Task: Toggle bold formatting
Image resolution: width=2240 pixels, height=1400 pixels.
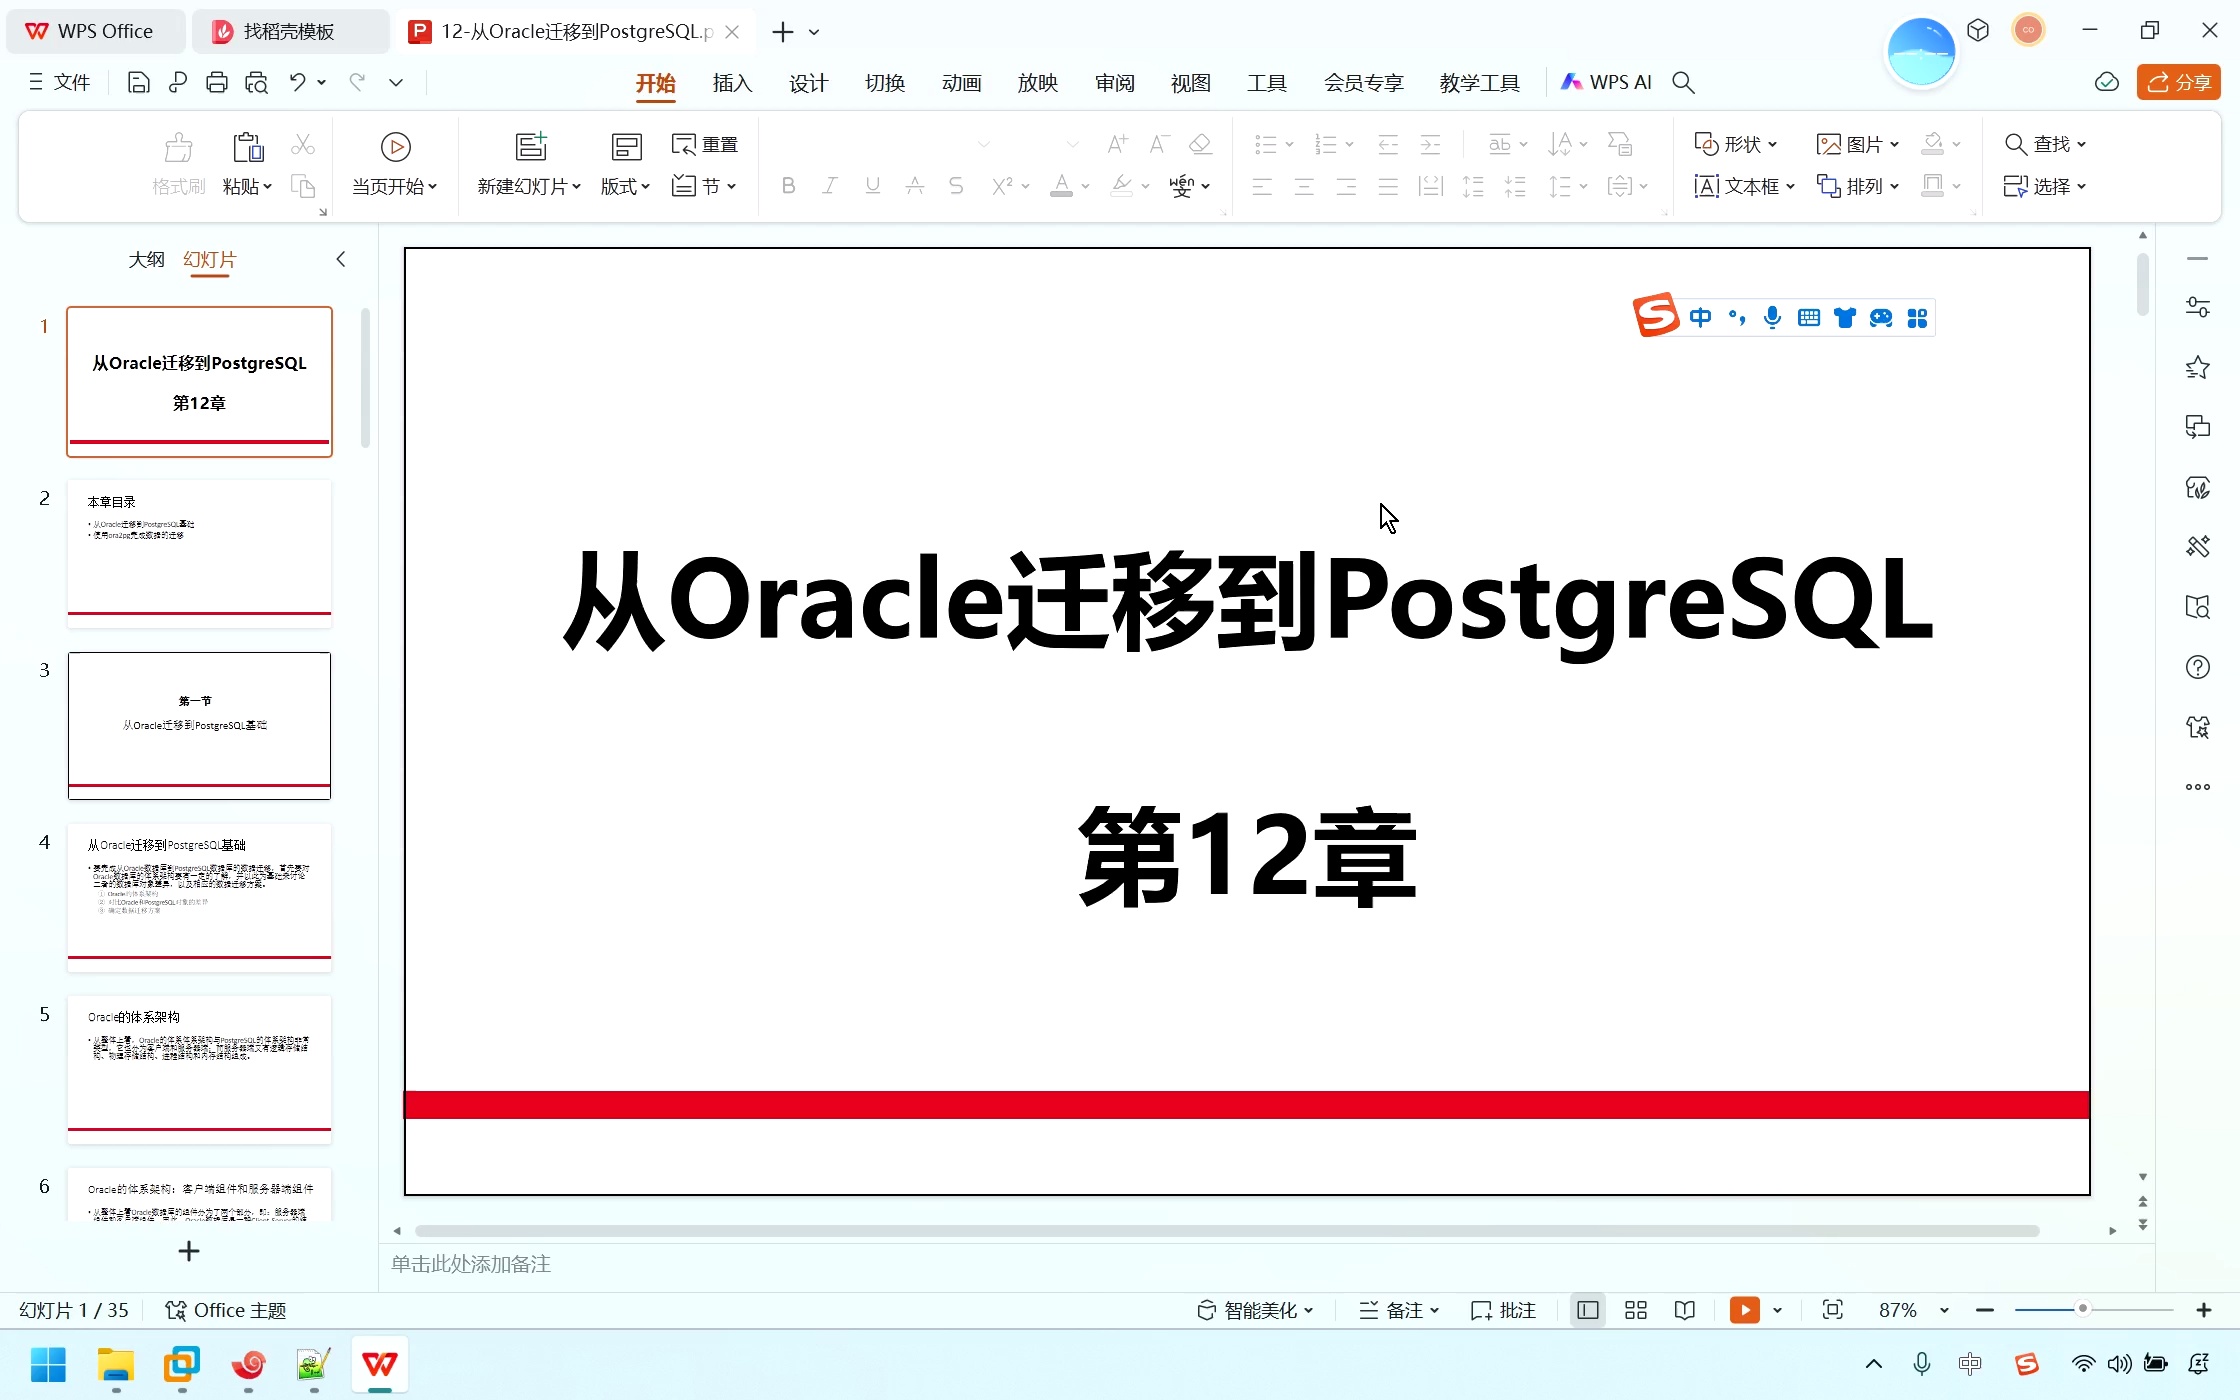Action: click(788, 186)
